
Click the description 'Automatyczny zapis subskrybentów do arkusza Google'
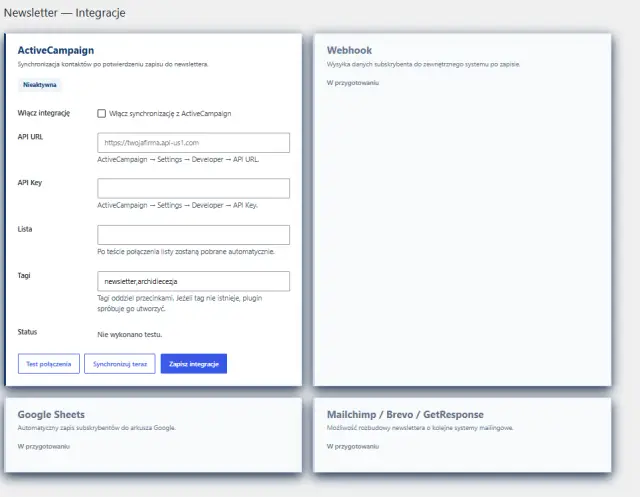coord(96,428)
